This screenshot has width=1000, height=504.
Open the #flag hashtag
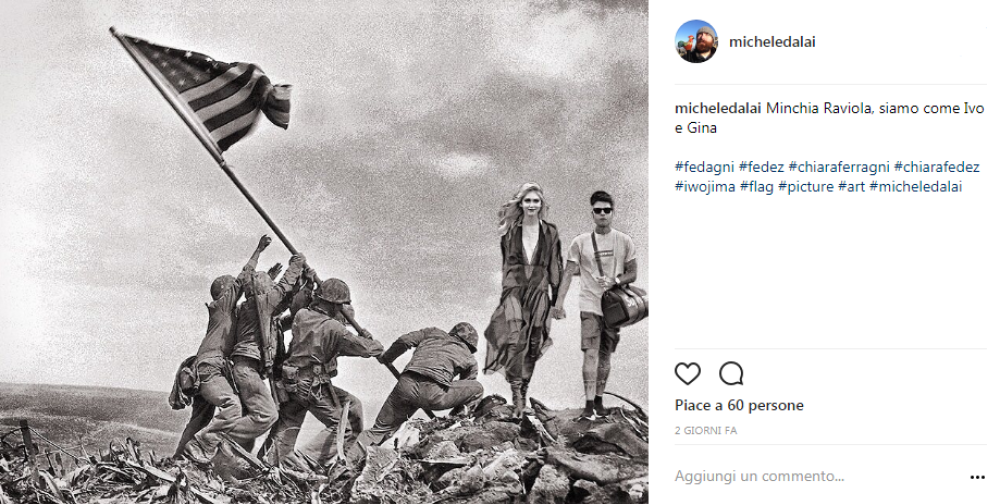pos(756,187)
